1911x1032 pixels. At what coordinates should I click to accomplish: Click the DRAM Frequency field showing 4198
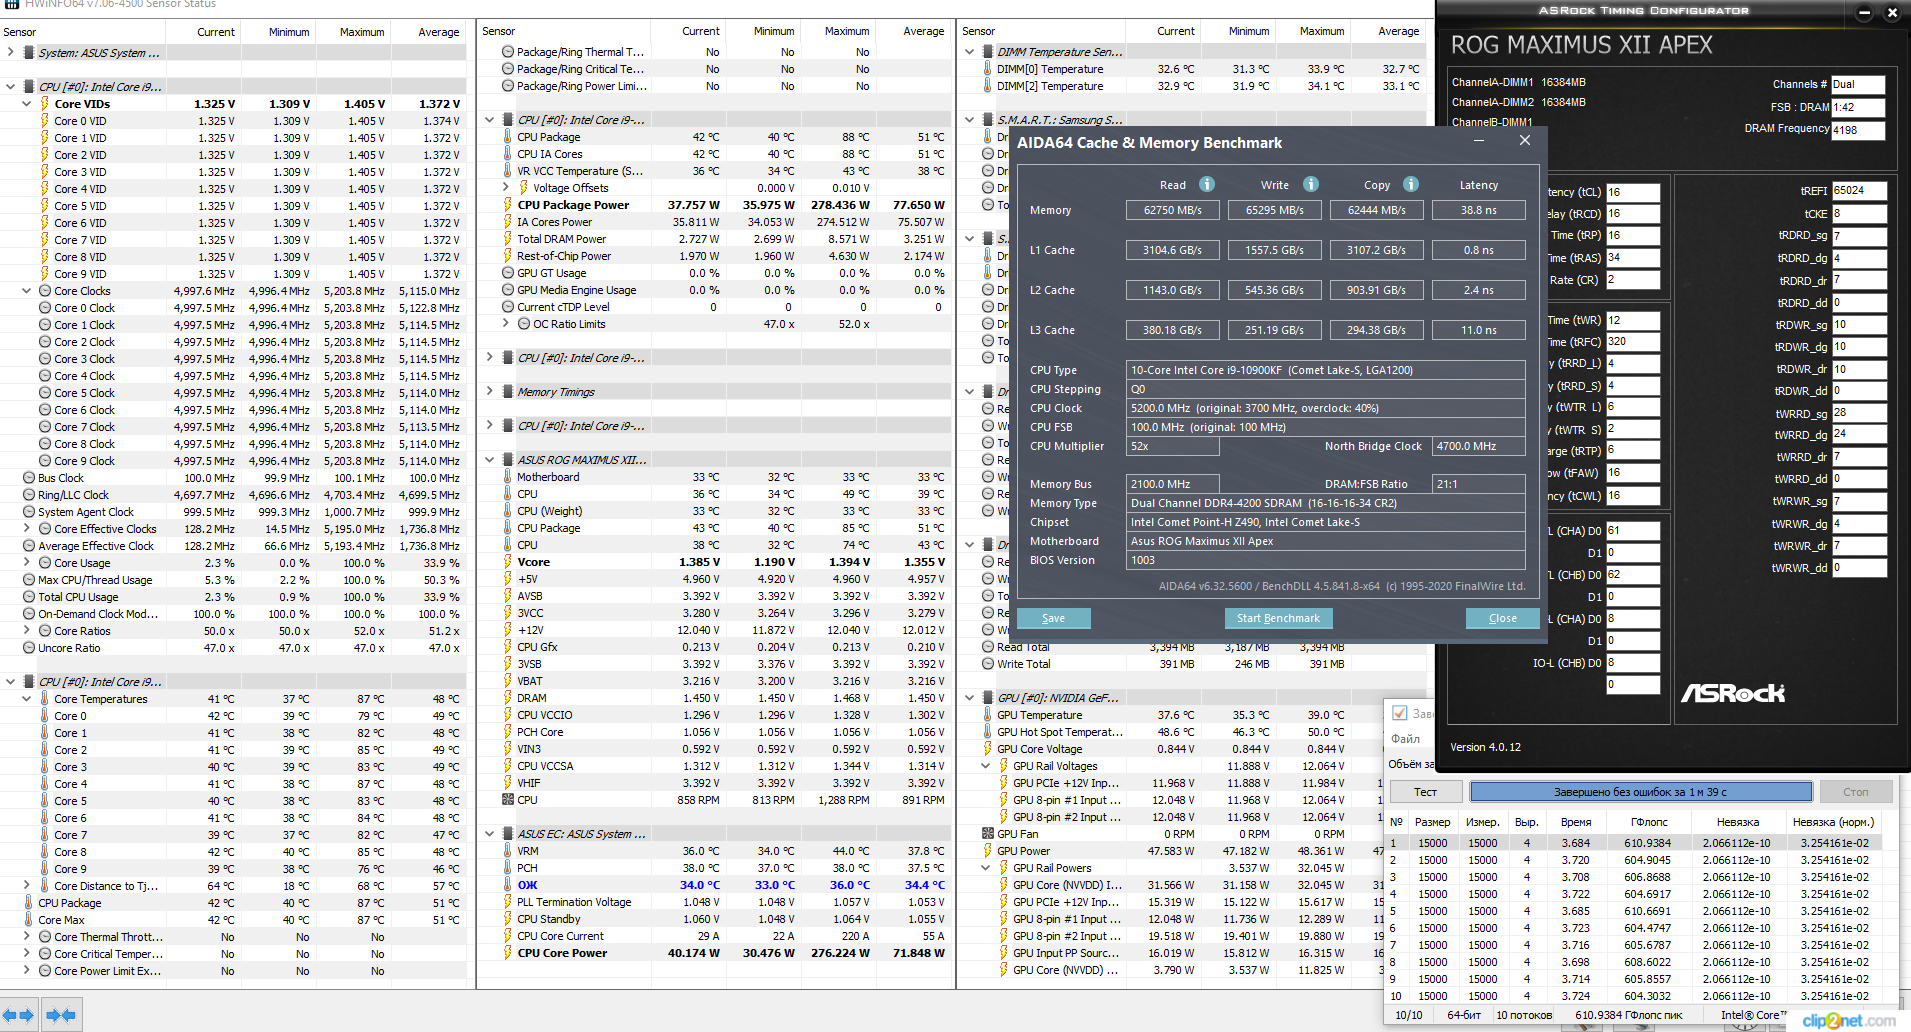pyautogui.click(x=1858, y=130)
